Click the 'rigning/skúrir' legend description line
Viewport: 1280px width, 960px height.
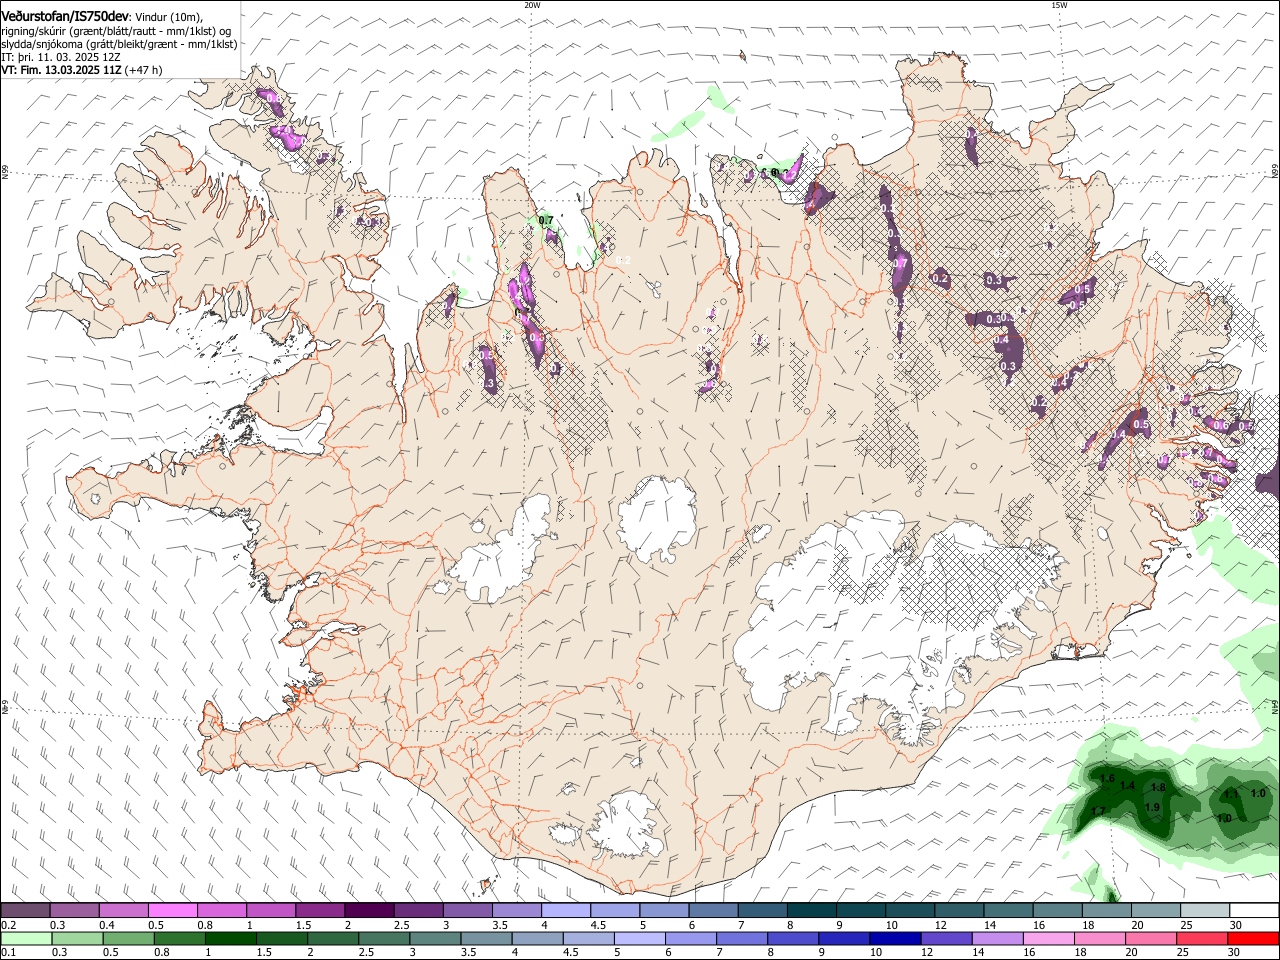[x=116, y=31]
